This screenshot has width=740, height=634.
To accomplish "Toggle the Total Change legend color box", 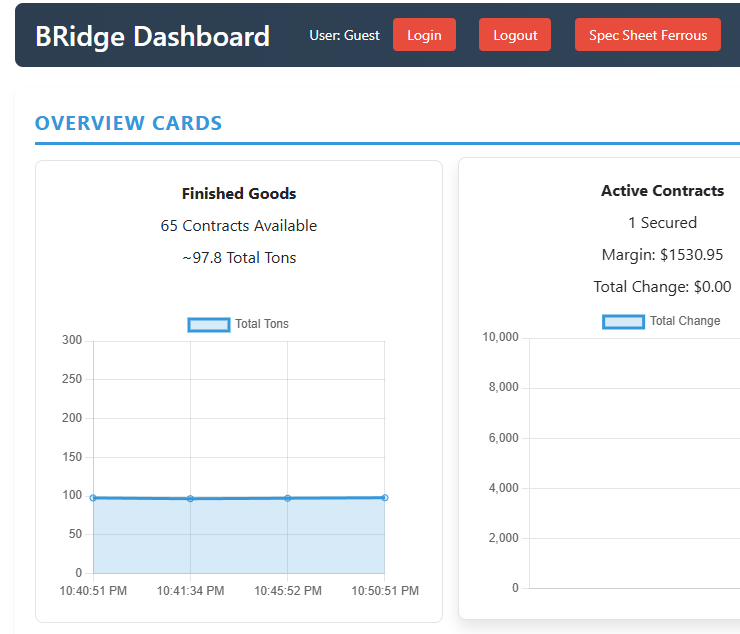I will [x=623, y=321].
